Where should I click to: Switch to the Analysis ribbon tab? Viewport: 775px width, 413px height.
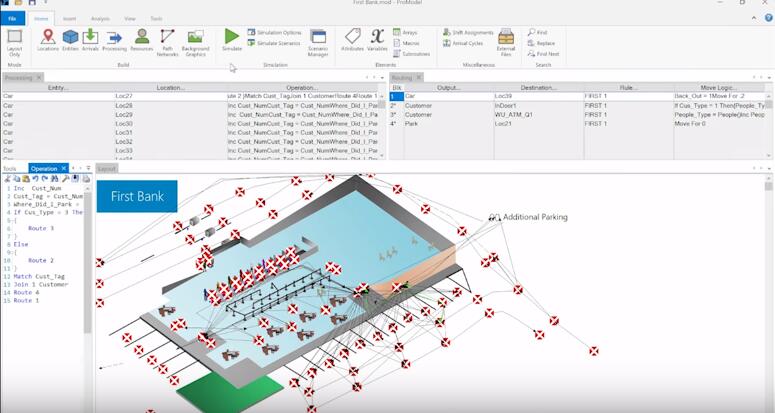(100, 19)
